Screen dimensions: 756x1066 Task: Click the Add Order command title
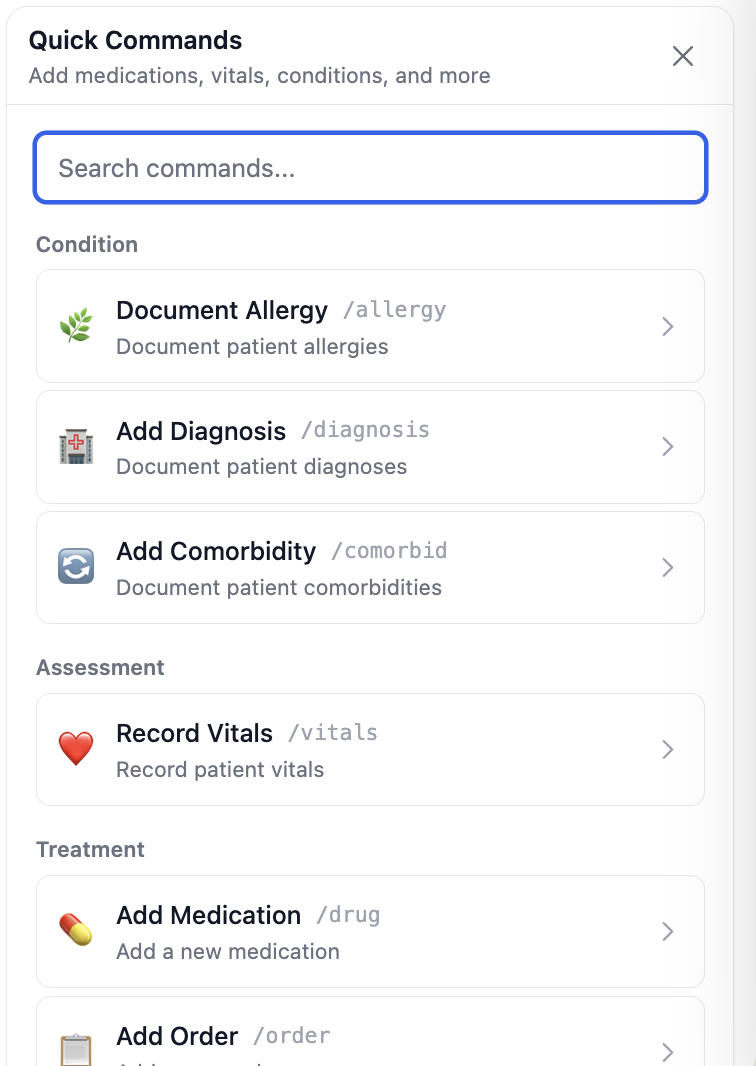coord(177,1036)
